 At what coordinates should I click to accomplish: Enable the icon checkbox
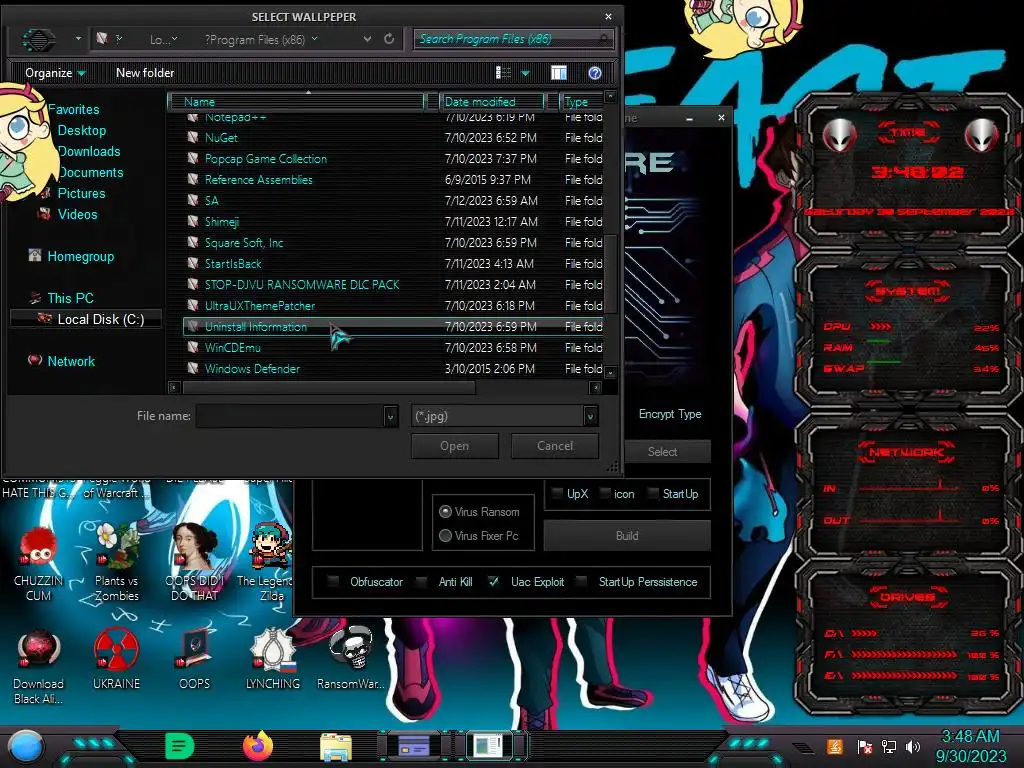point(605,493)
